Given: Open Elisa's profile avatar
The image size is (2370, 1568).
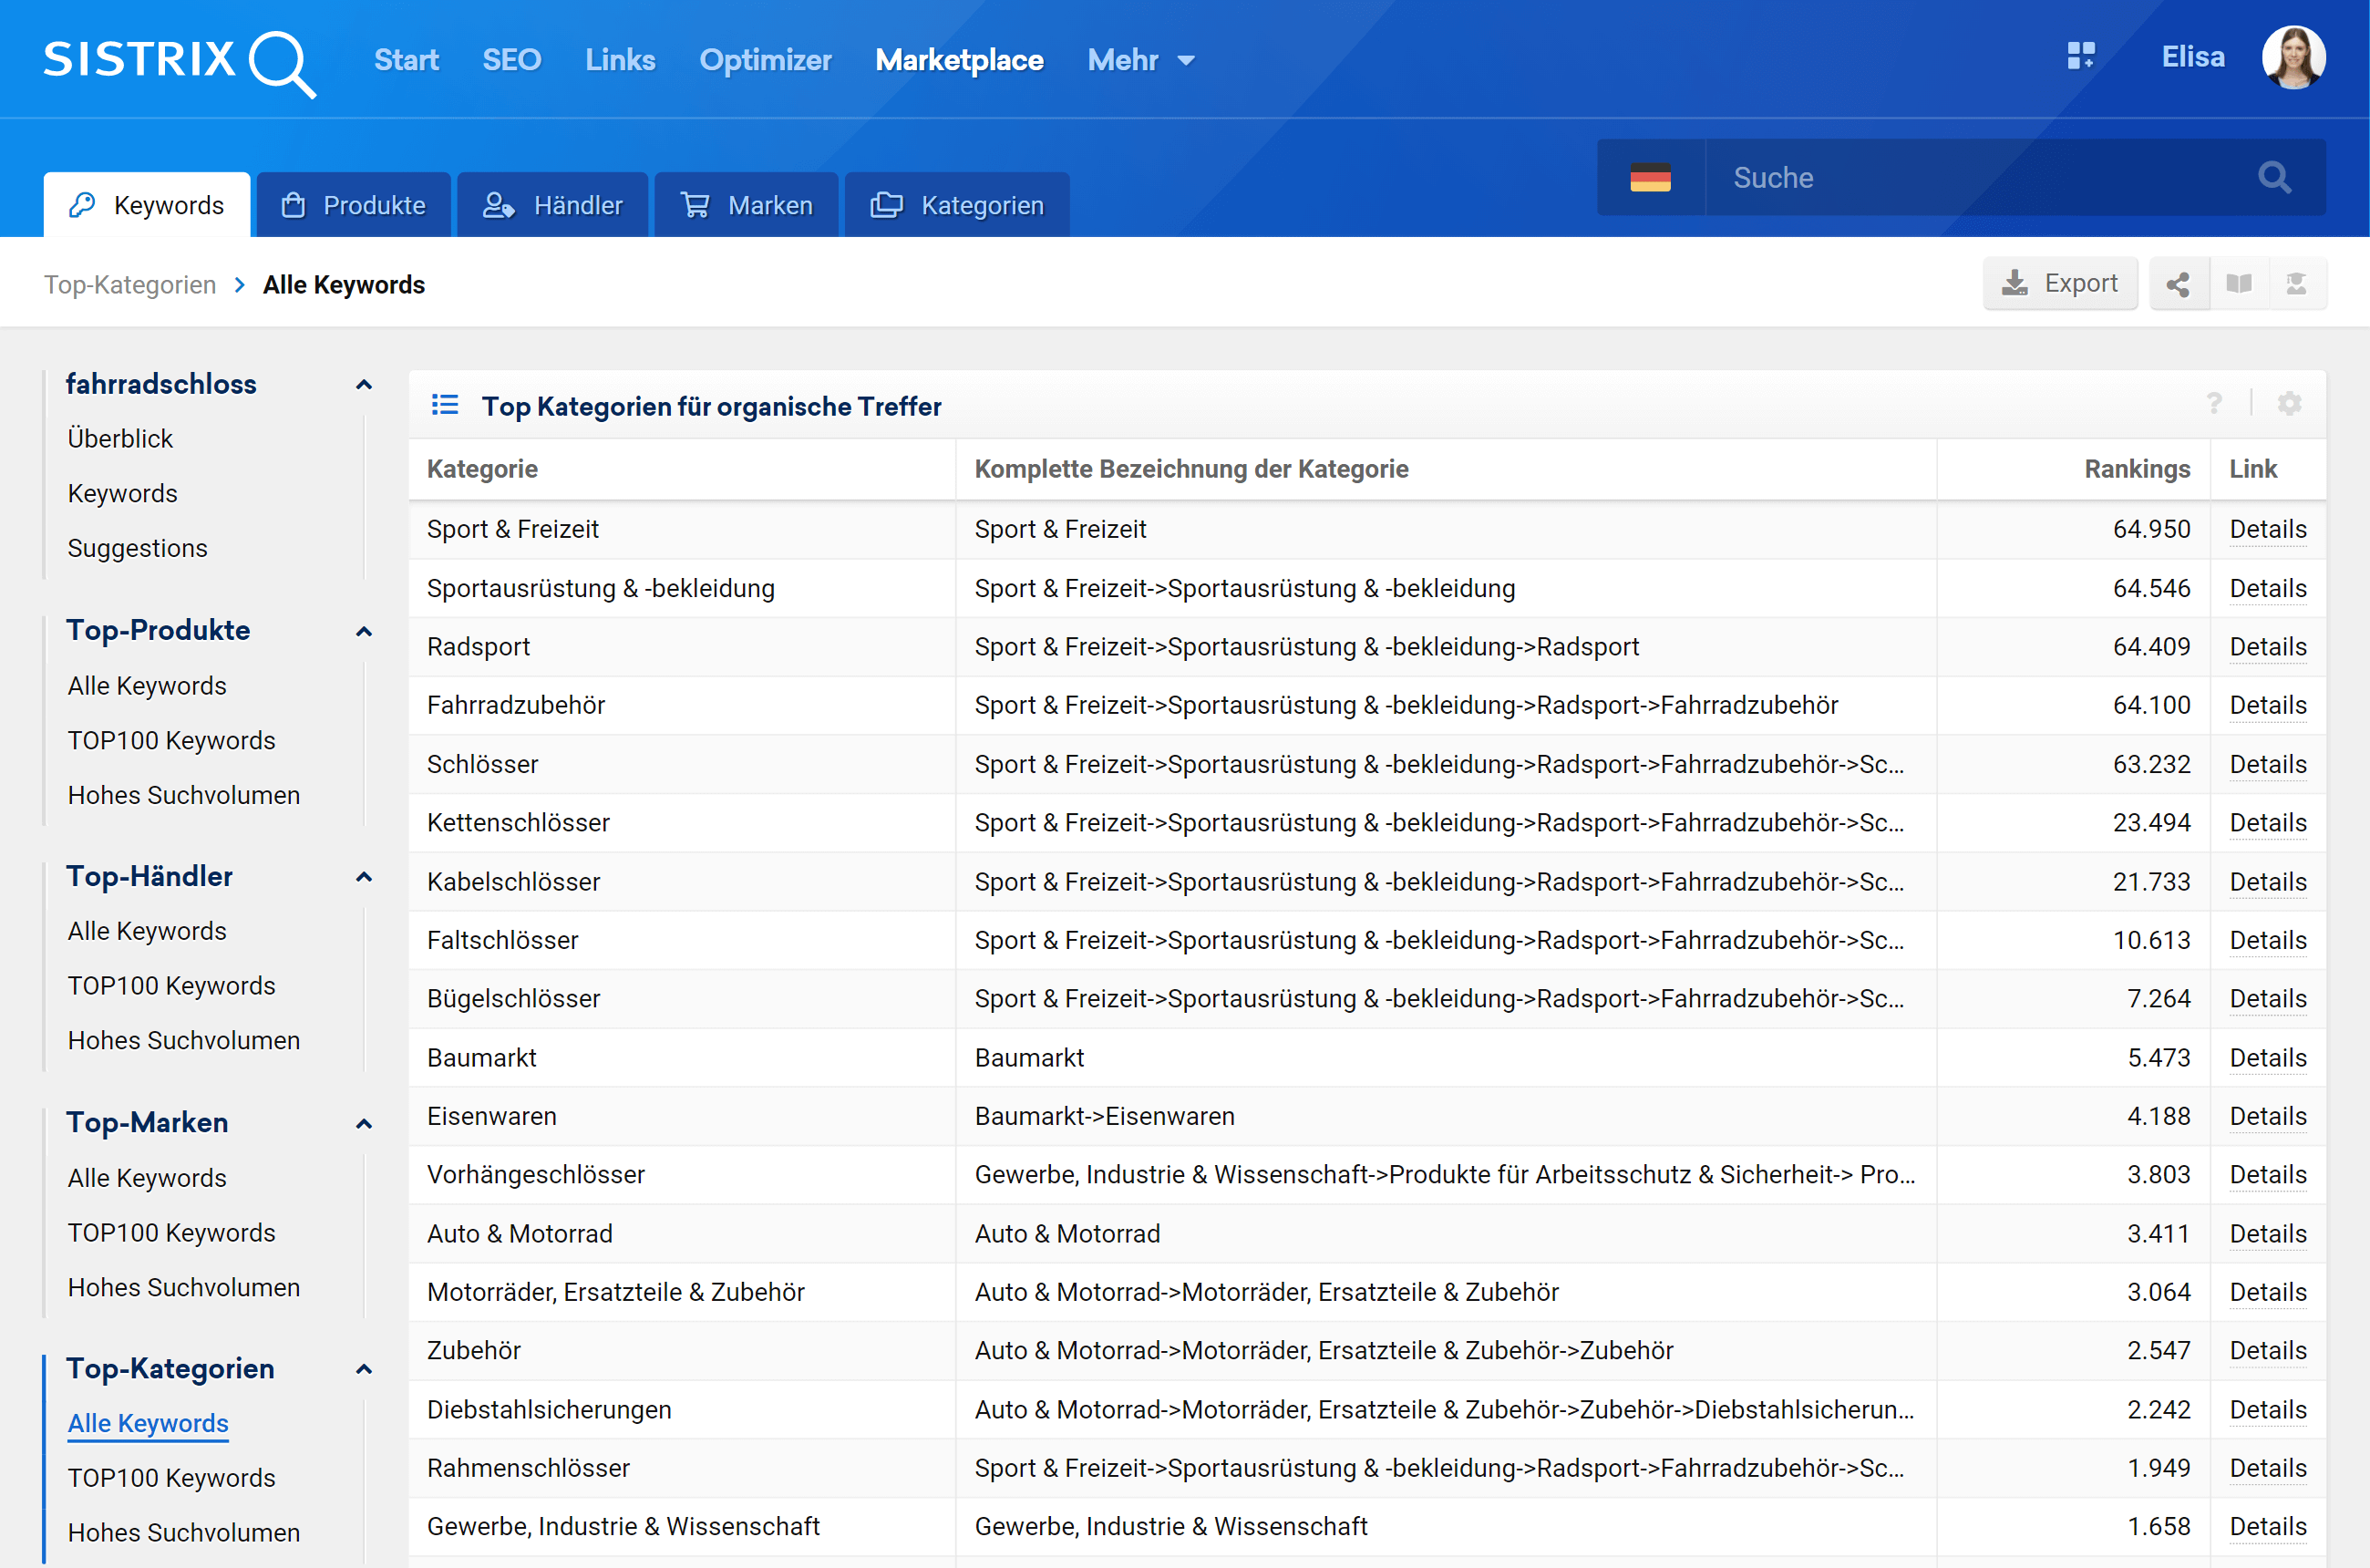Looking at the screenshot, I should (2293, 58).
